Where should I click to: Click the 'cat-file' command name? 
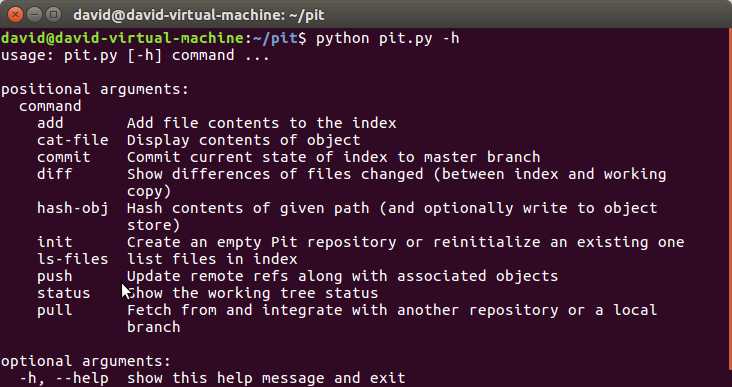coord(72,140)
